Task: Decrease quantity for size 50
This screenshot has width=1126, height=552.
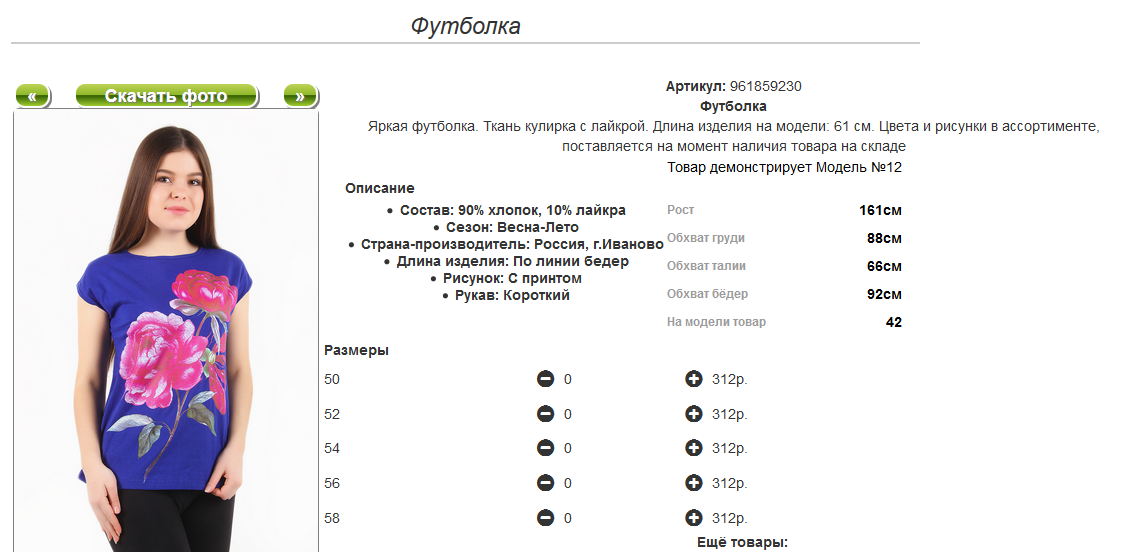Action: 545,378
